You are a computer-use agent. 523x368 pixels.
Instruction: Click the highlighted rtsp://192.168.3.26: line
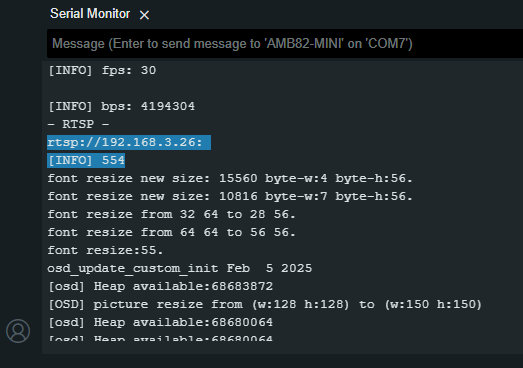pyautogui.click(x=129, y=142)
